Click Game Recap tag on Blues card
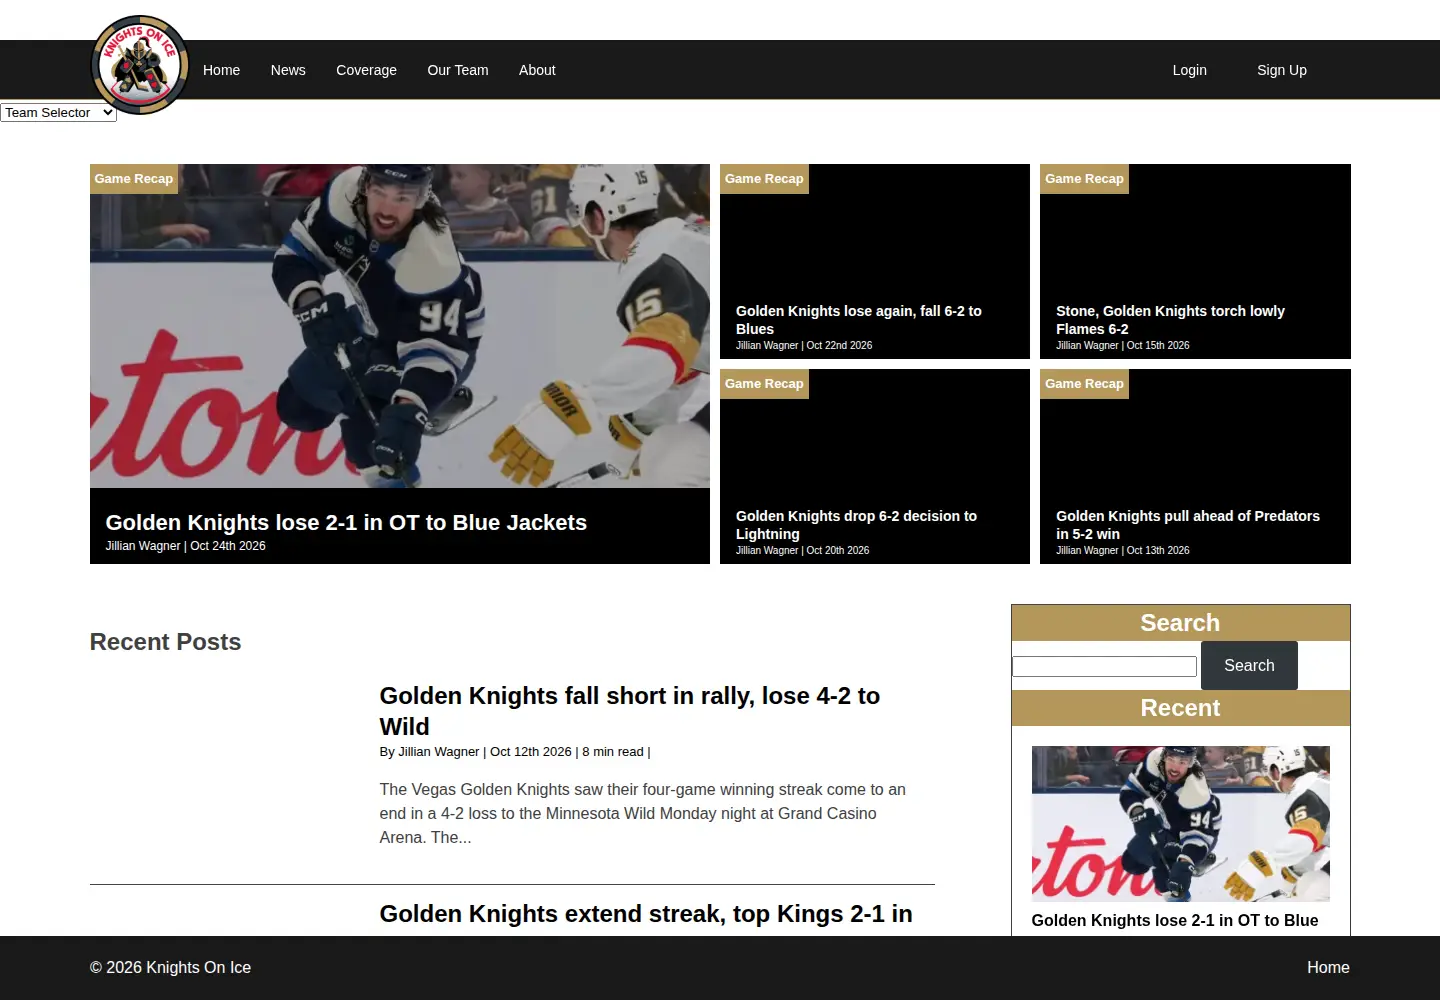This screenshot has height=1000, width=1440. 764,179
